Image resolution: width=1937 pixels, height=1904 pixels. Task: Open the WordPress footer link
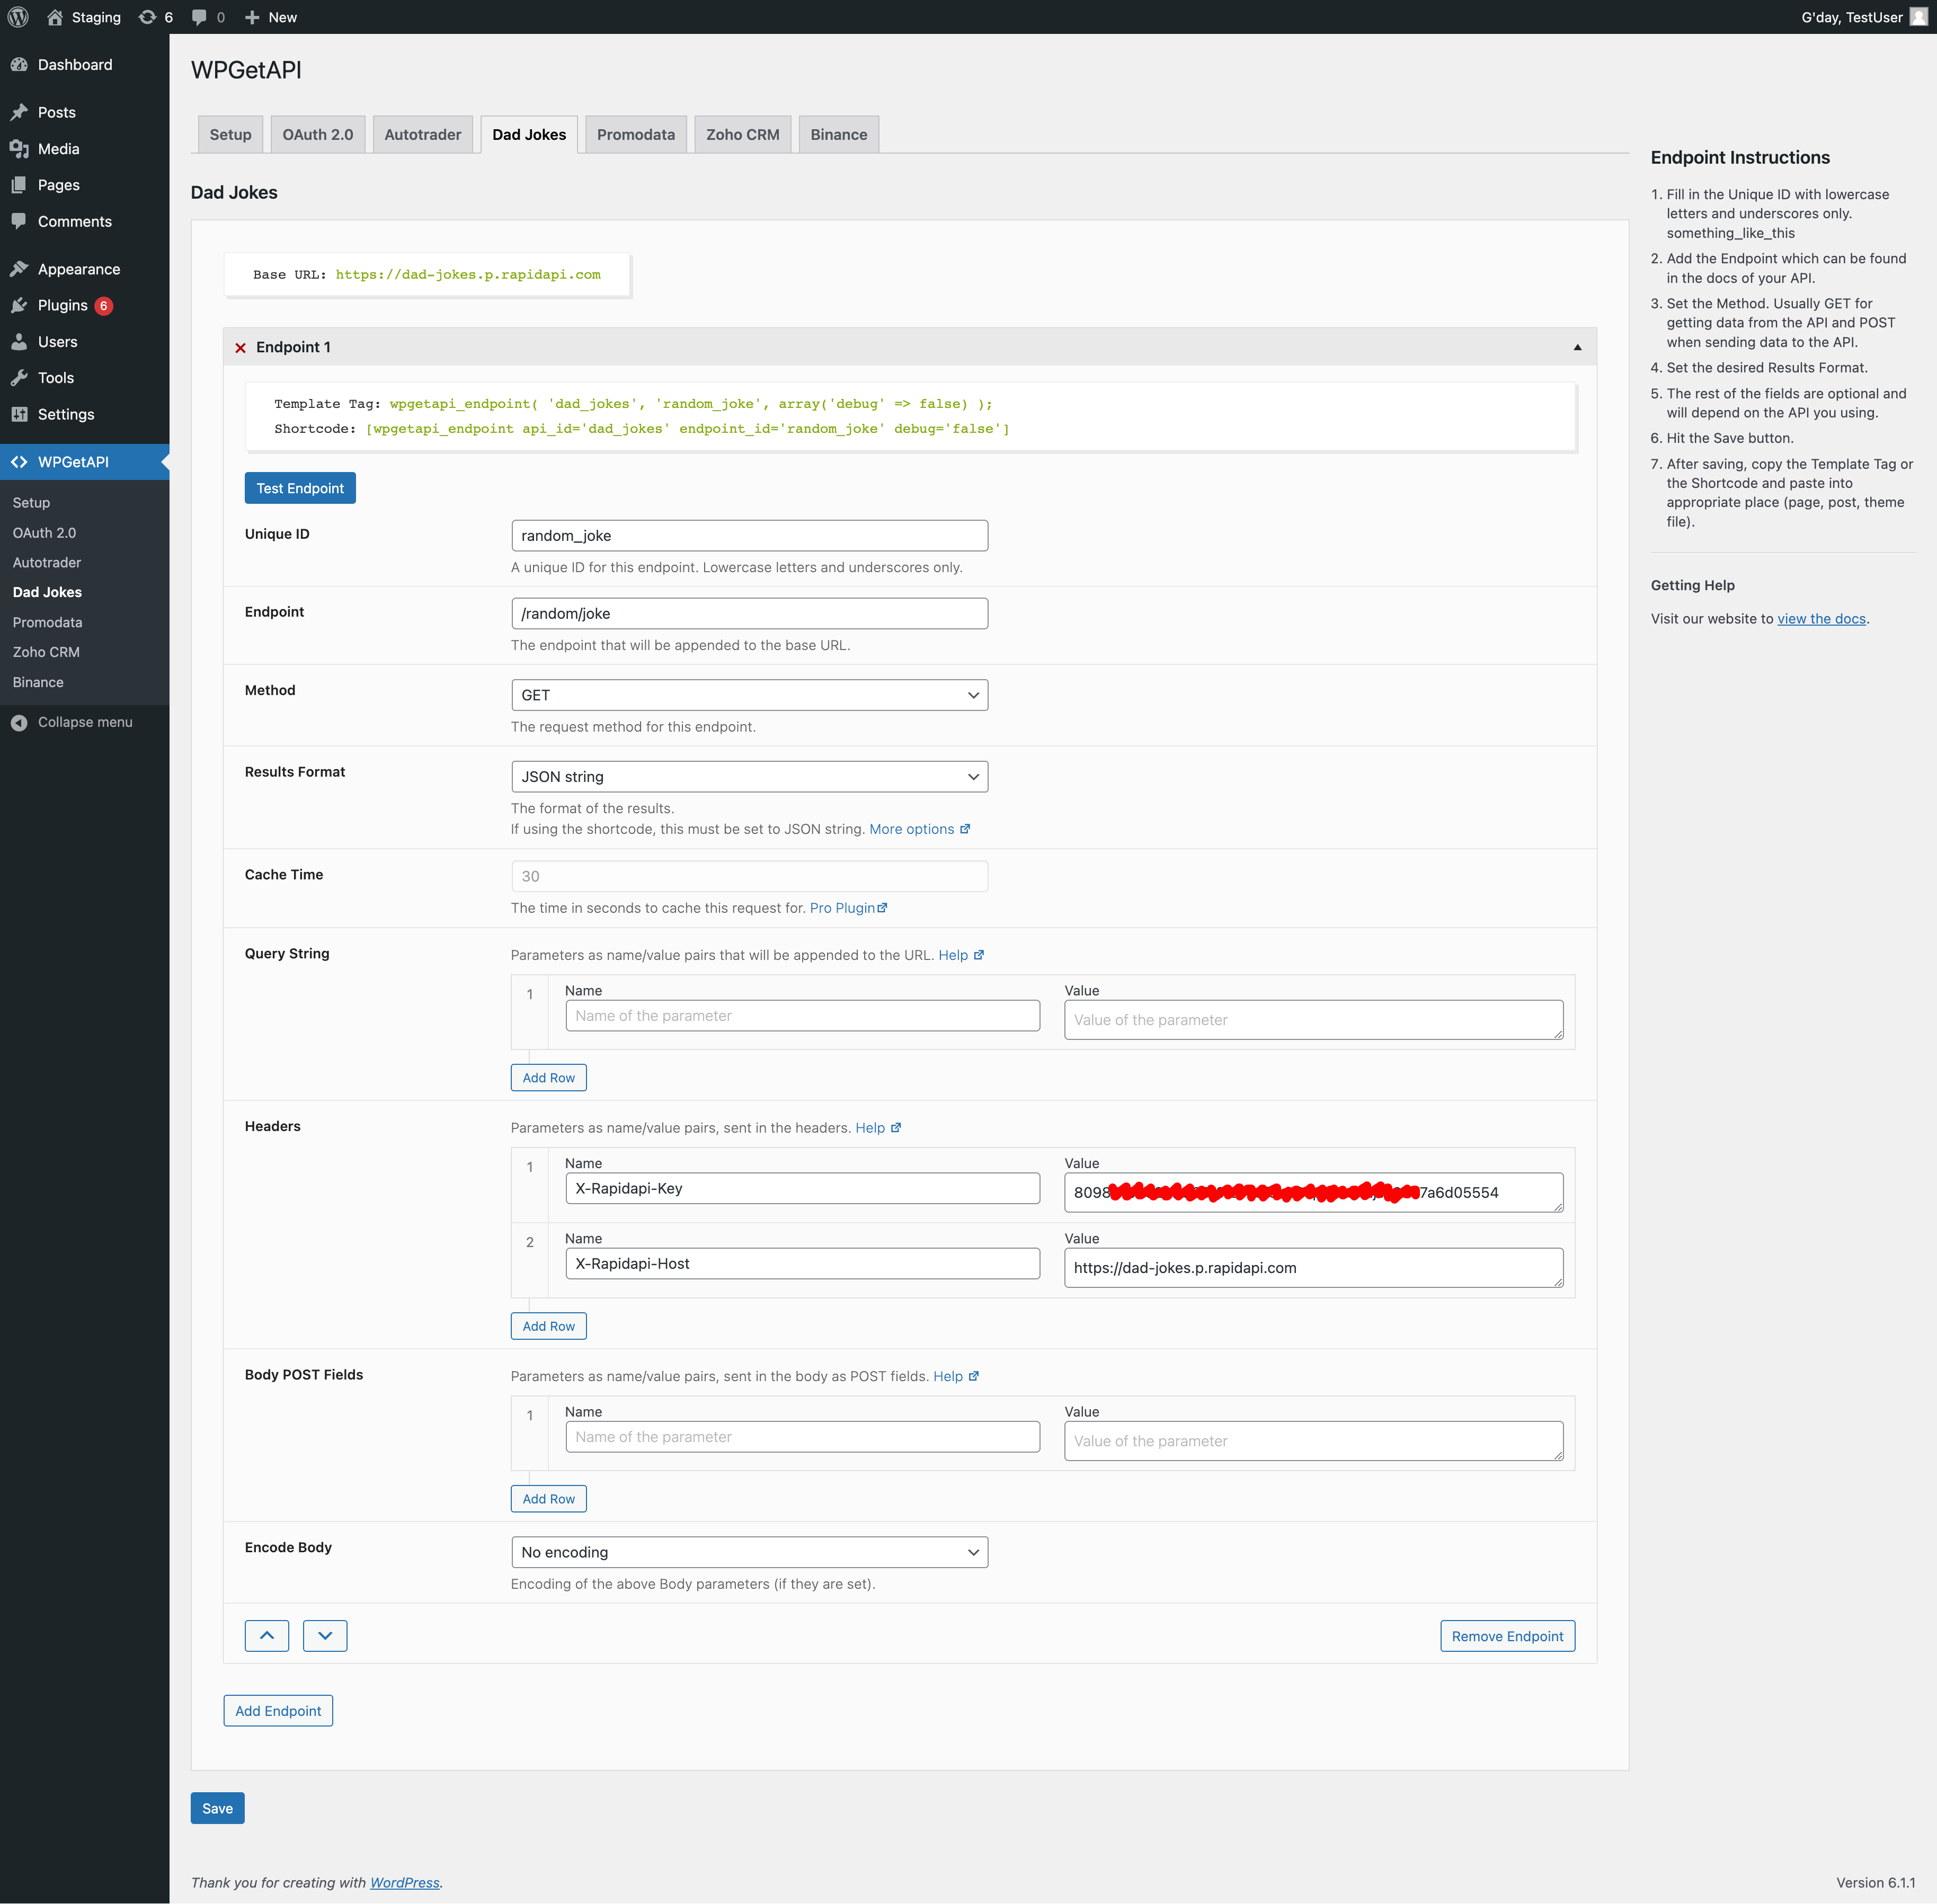(405, 1882)
